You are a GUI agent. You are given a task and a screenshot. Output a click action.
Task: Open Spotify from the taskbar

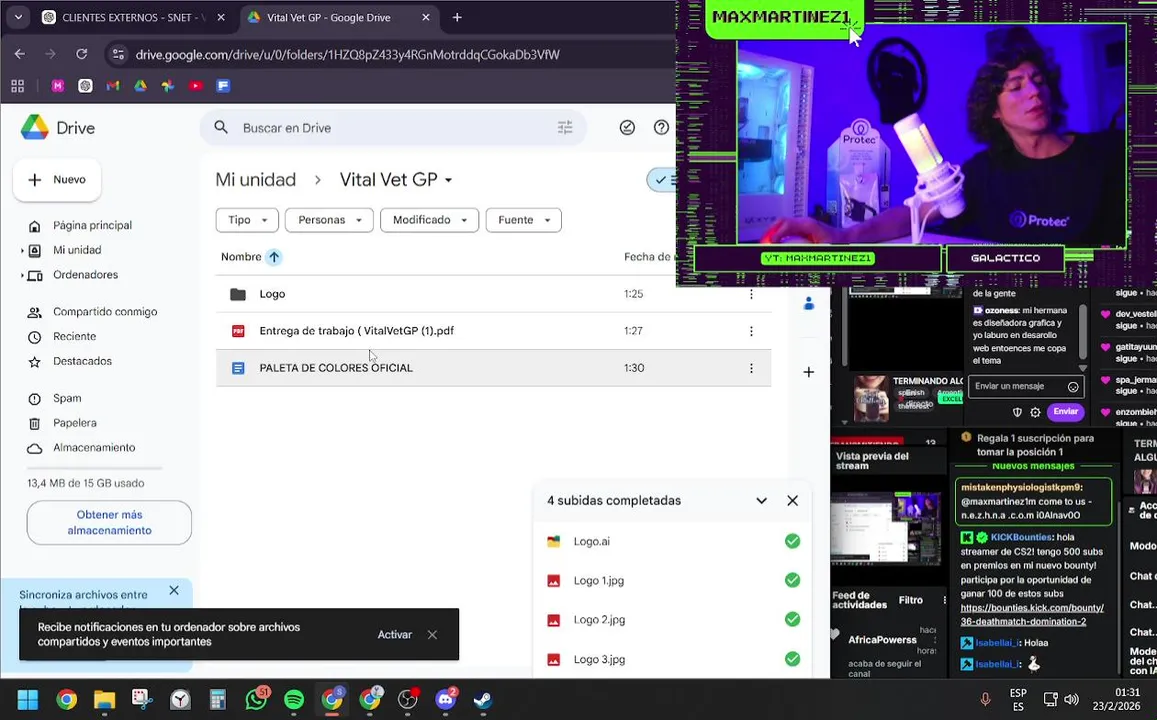coord(294,699)
